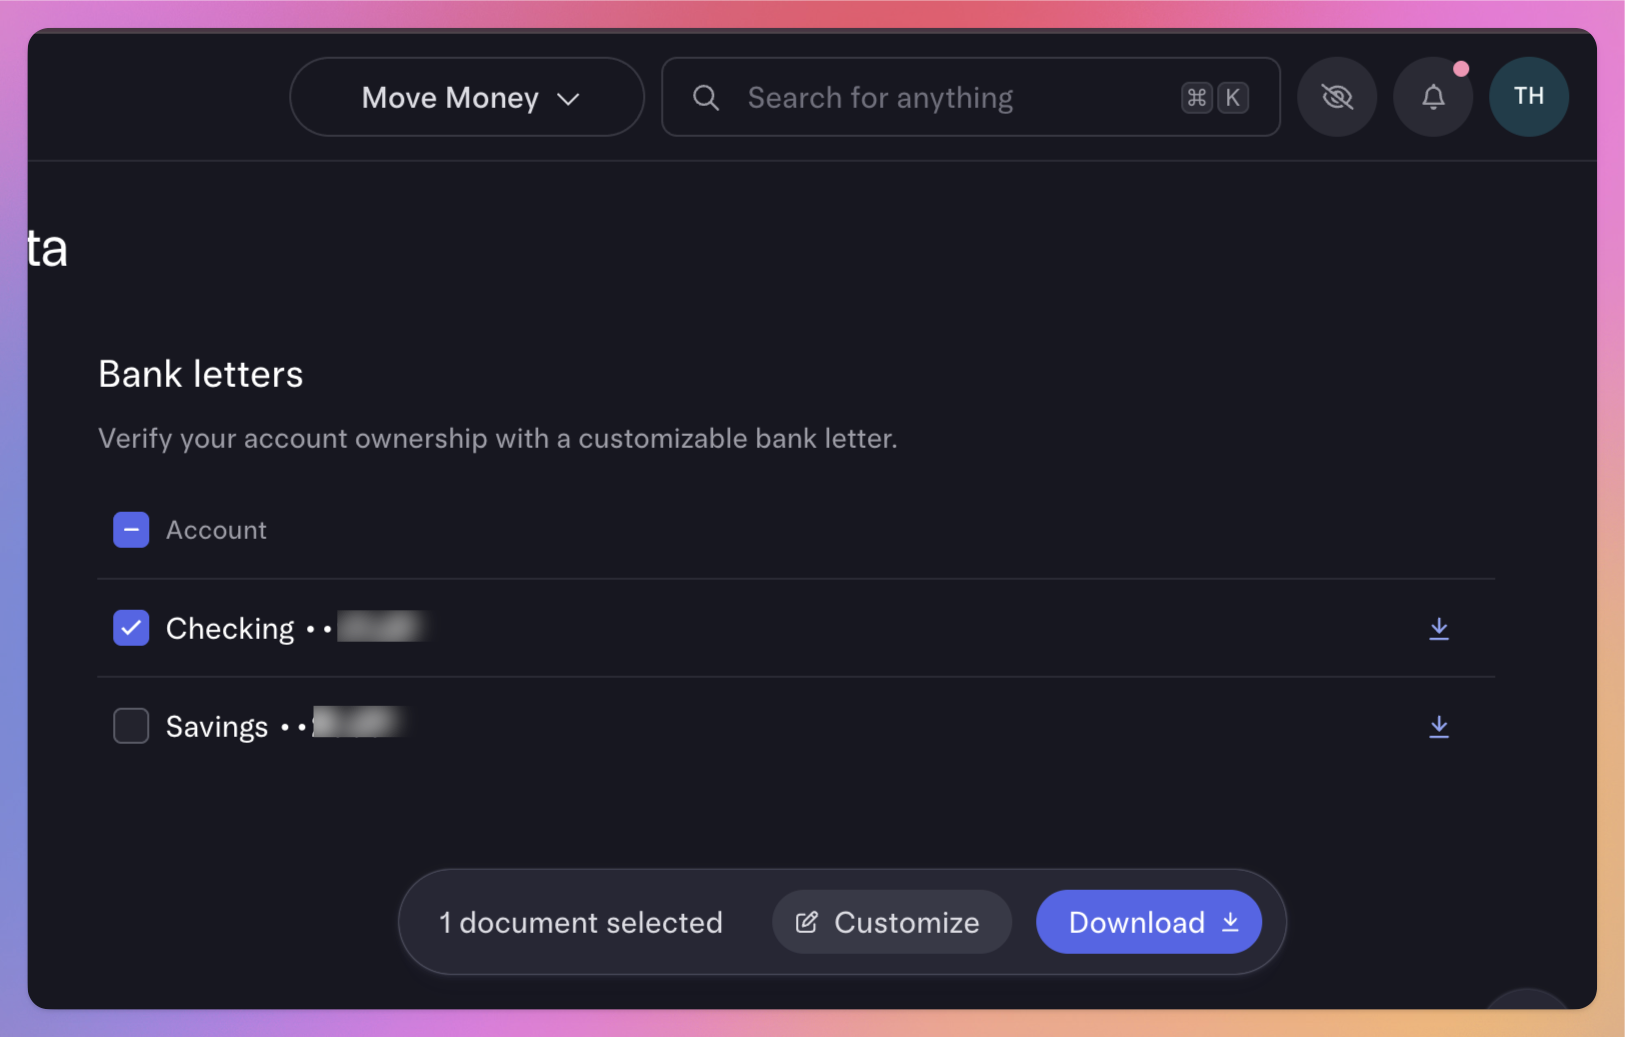Download the Checking bank letter via row icon
Screen dimensions: 1625x1037
[1439, 628]
